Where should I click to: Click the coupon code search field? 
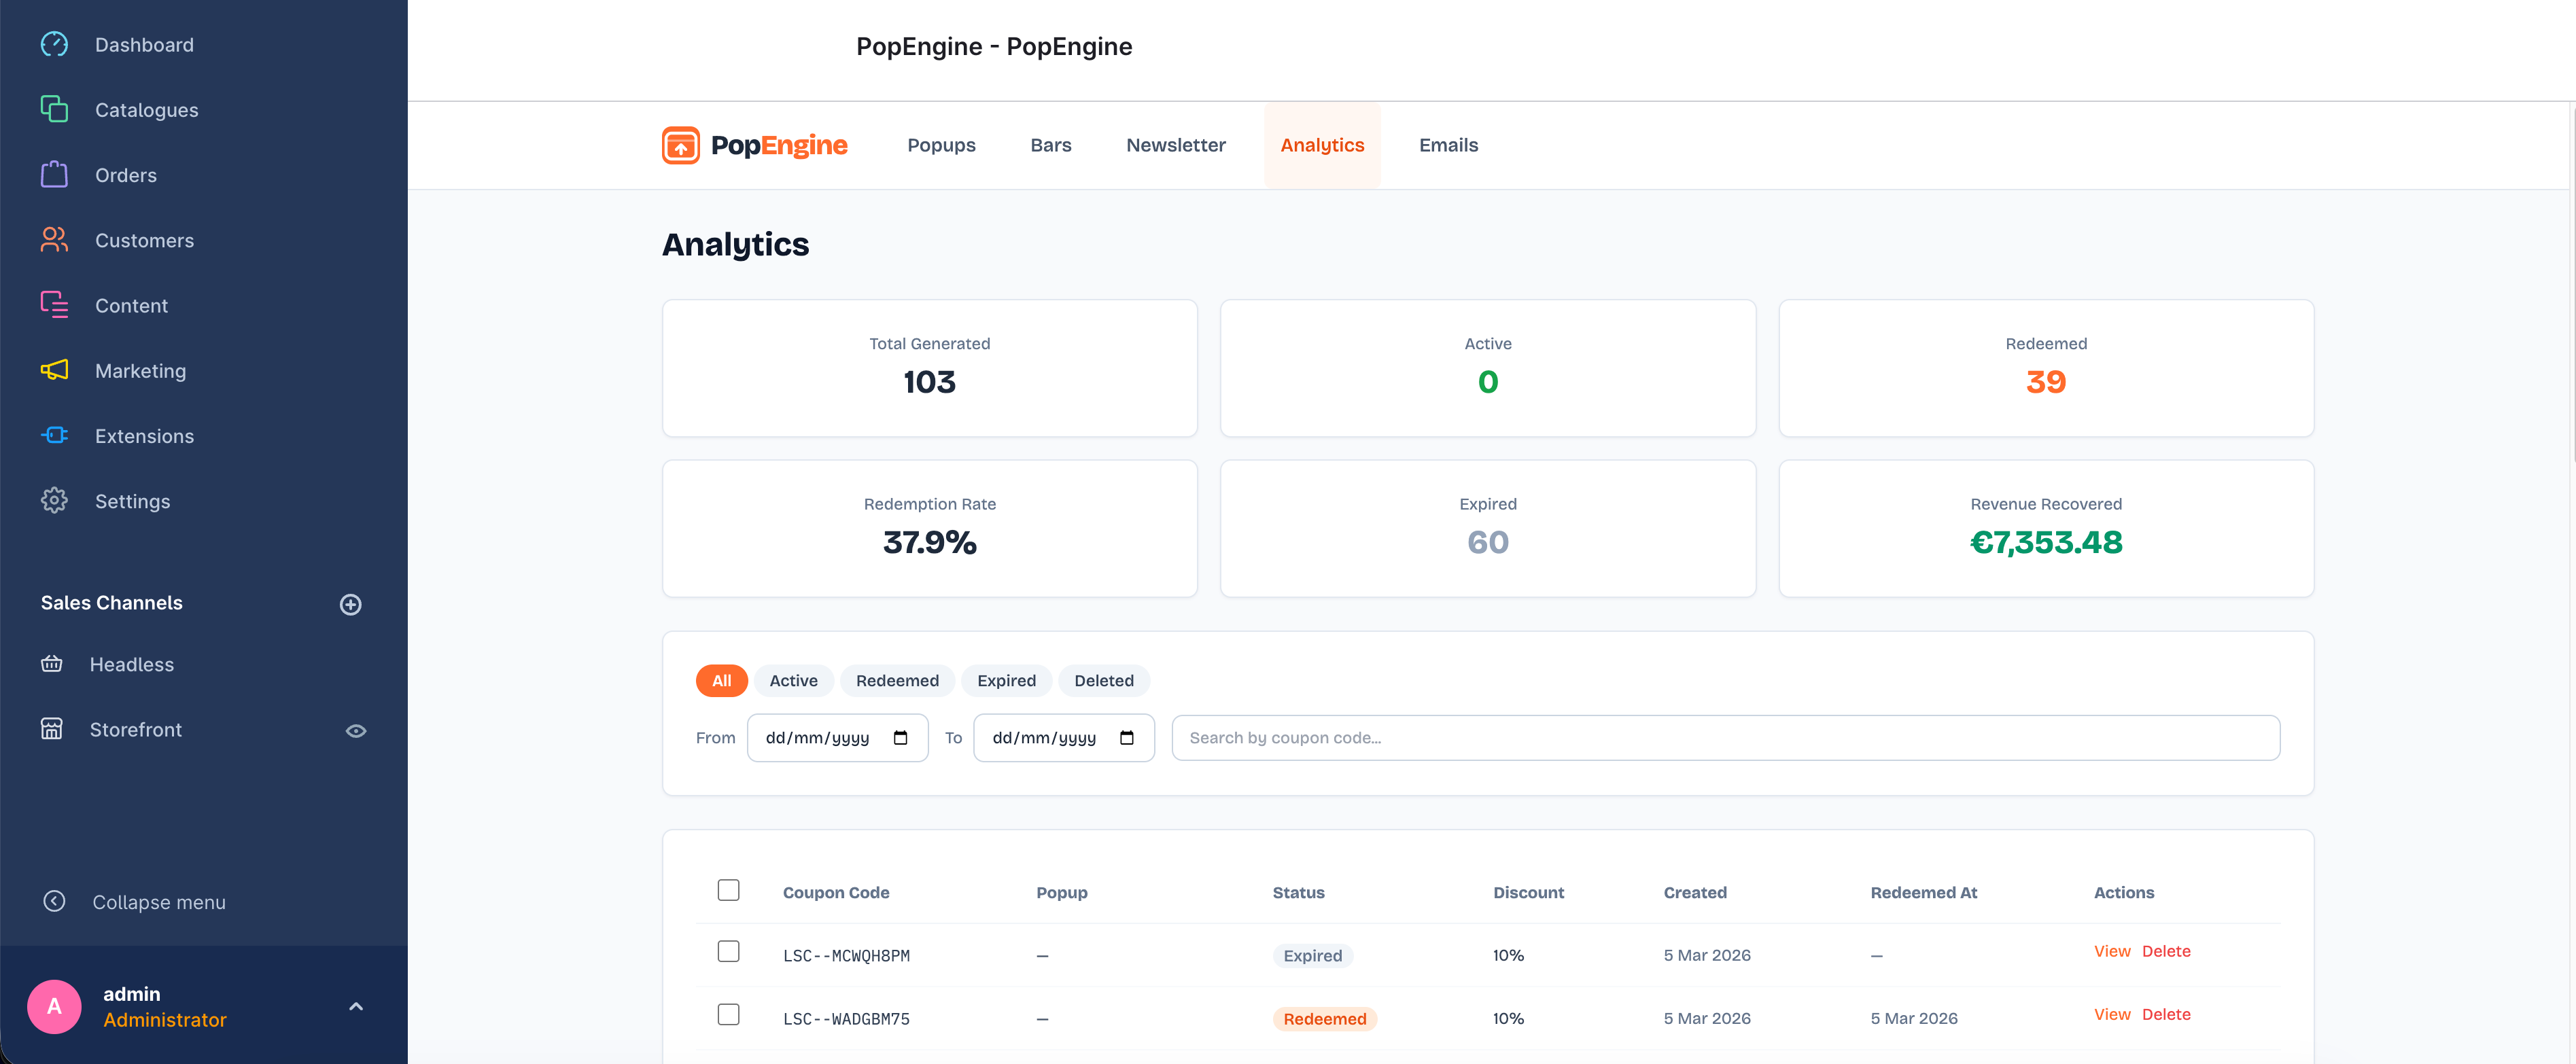1724,738
